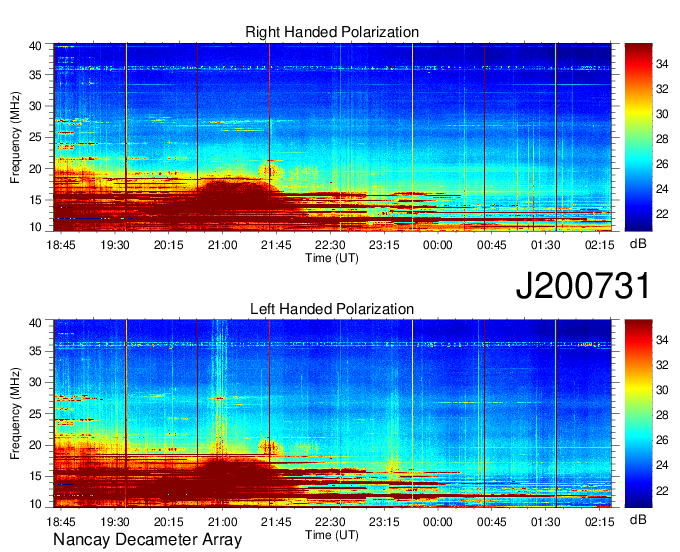Click the 24 dB label on Left Handed colorbar
Image resolution: width=680 pixels, height=552 pixels.
(x=662, y=465)
